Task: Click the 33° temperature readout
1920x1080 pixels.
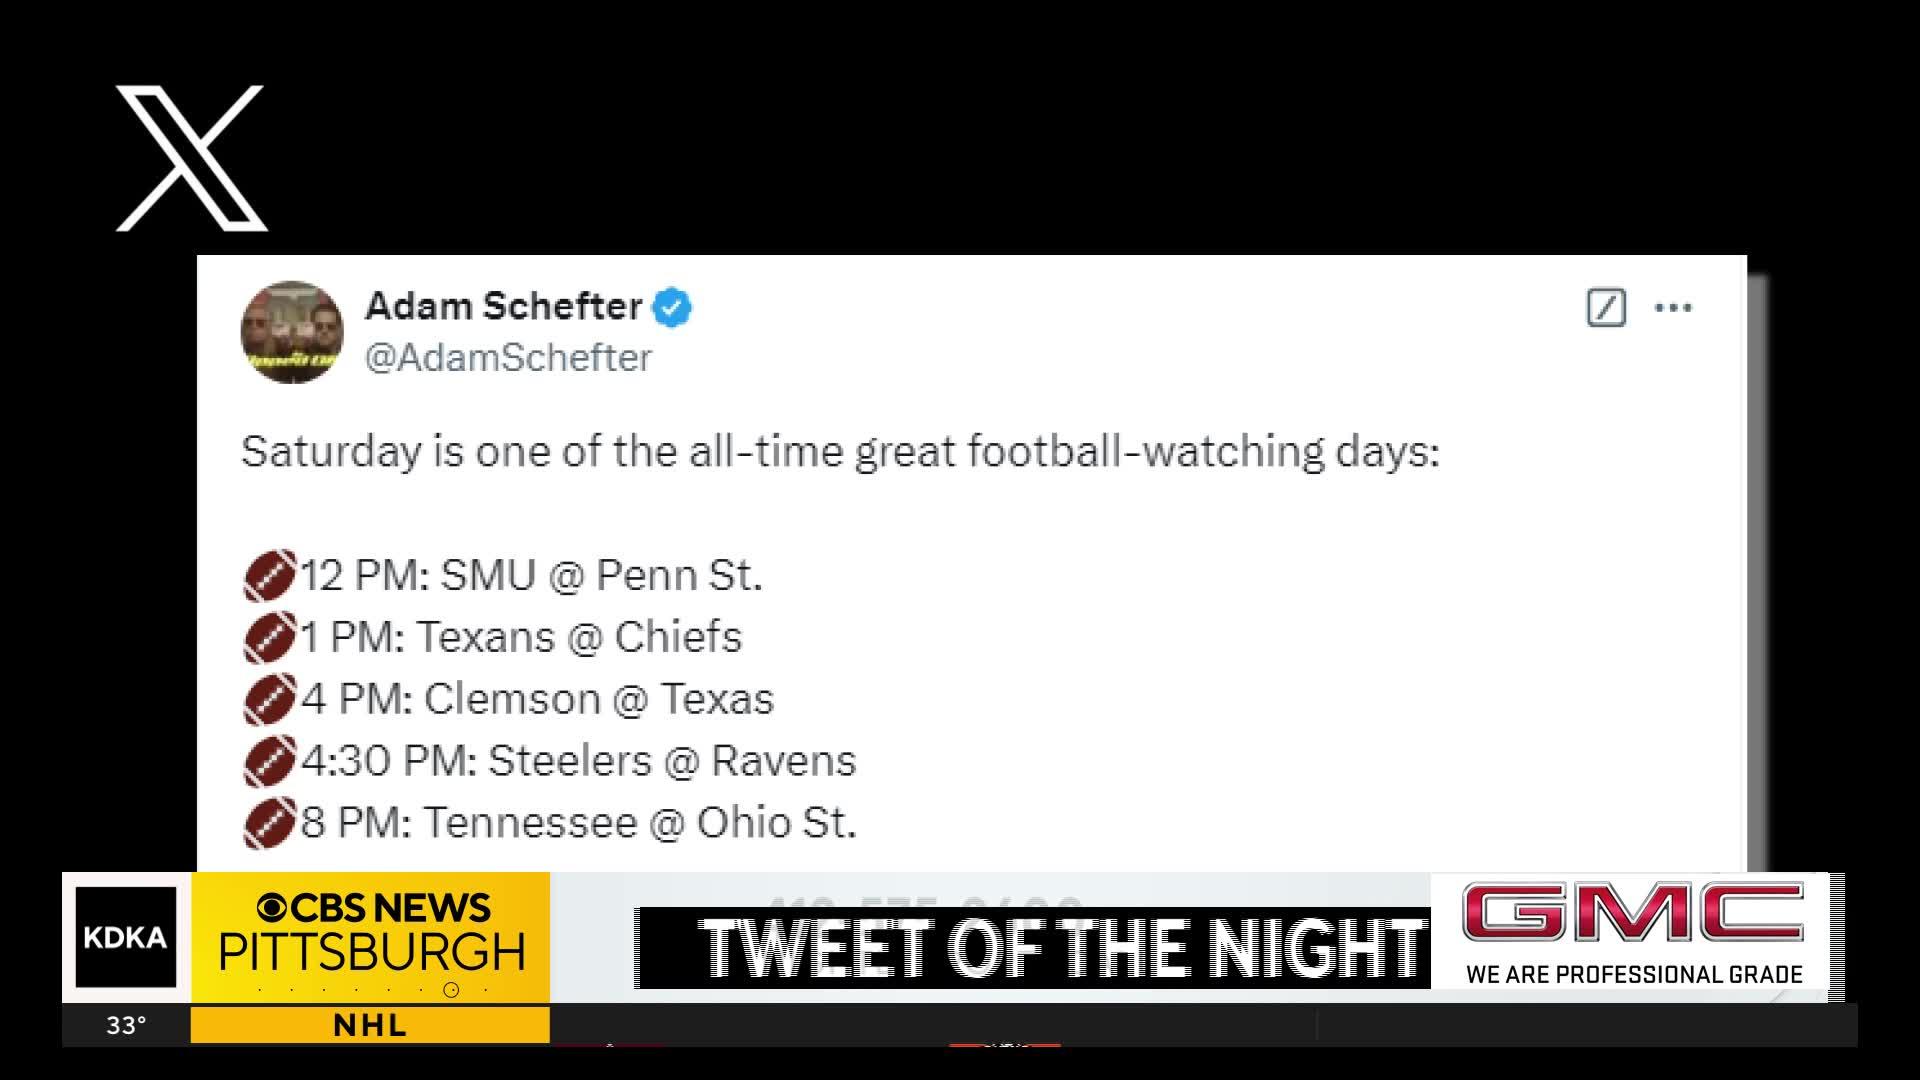Action: pyautogui.click(x=127, y=1025)
